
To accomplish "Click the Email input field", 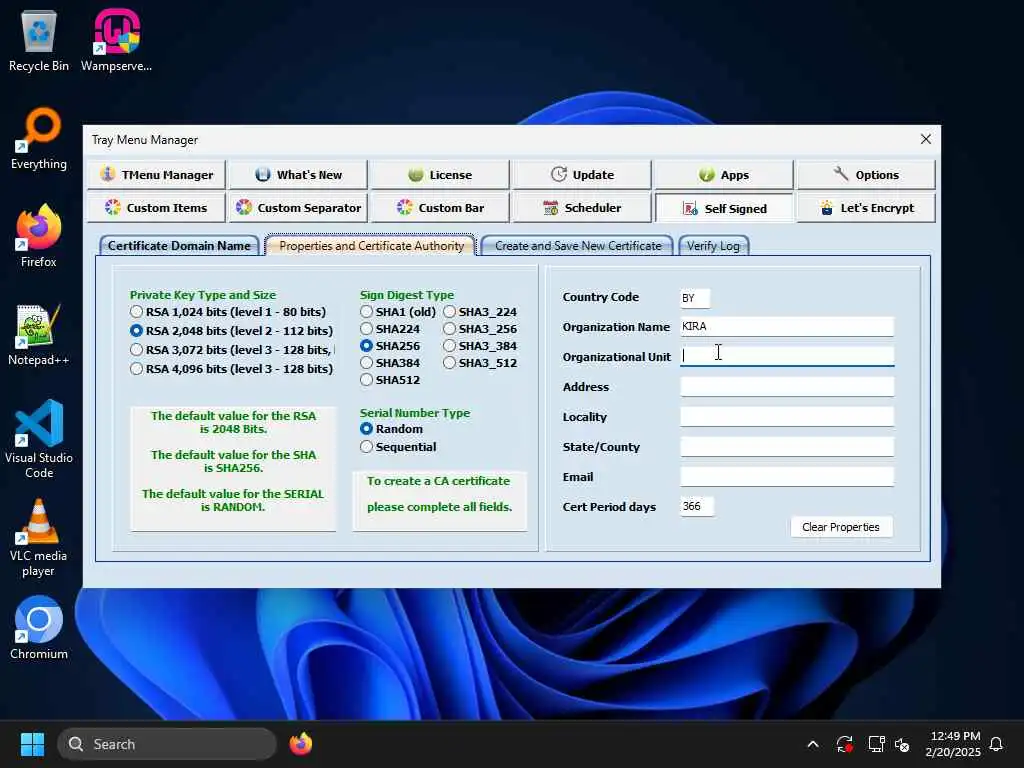I will [787, 477].
